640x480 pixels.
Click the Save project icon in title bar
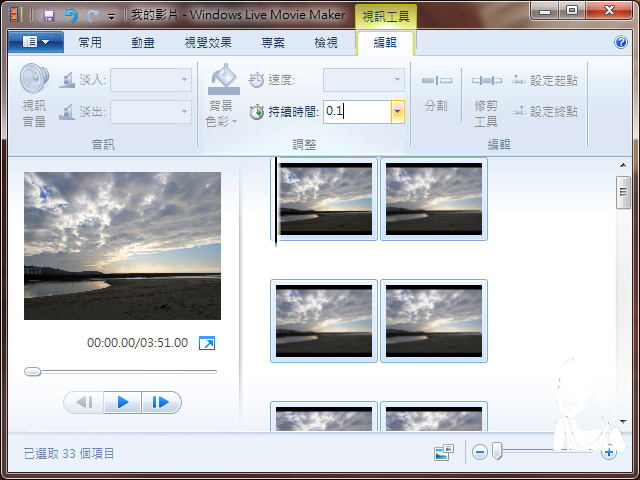49,16
